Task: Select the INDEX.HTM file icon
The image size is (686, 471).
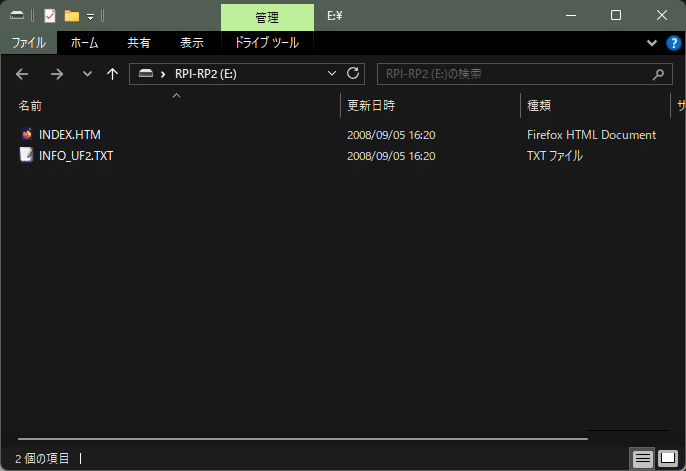Action: coord(27,134)
